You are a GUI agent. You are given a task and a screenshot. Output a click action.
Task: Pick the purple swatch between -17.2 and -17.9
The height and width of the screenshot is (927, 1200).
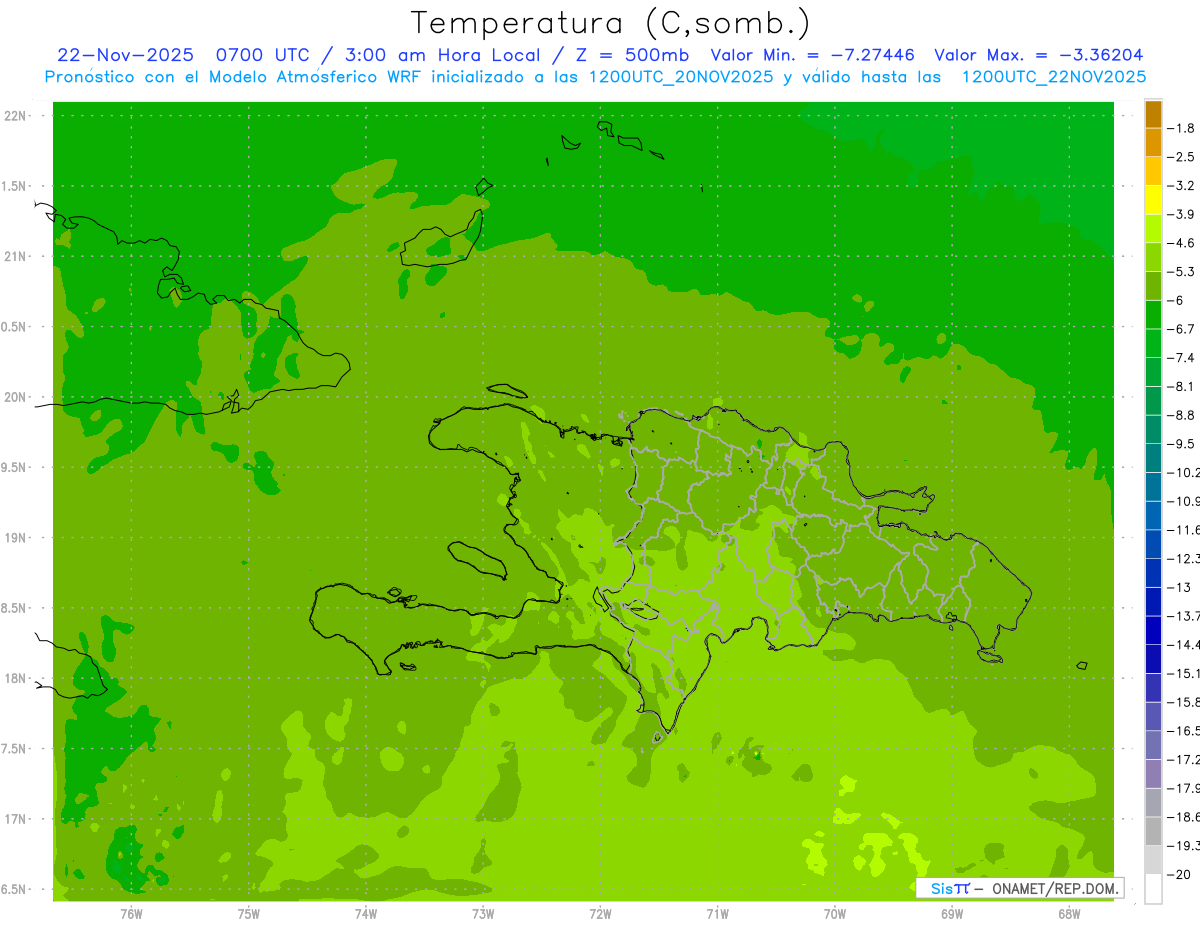click(1153, 774)
